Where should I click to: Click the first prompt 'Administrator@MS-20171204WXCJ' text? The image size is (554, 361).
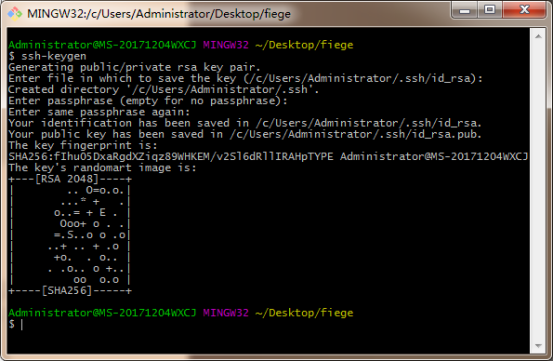(x=102, y=45)
